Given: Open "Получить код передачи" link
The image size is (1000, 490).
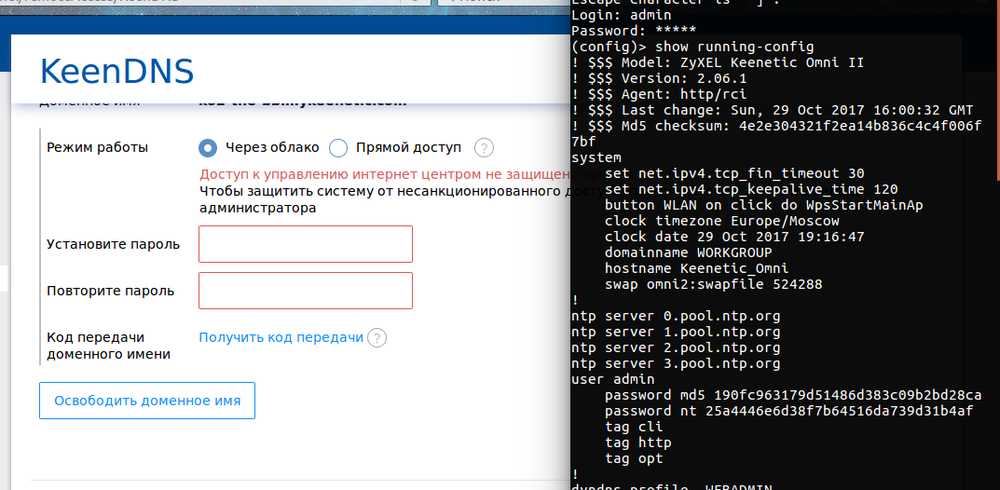Looking at the screenshot, I should (x=281, y=338).
